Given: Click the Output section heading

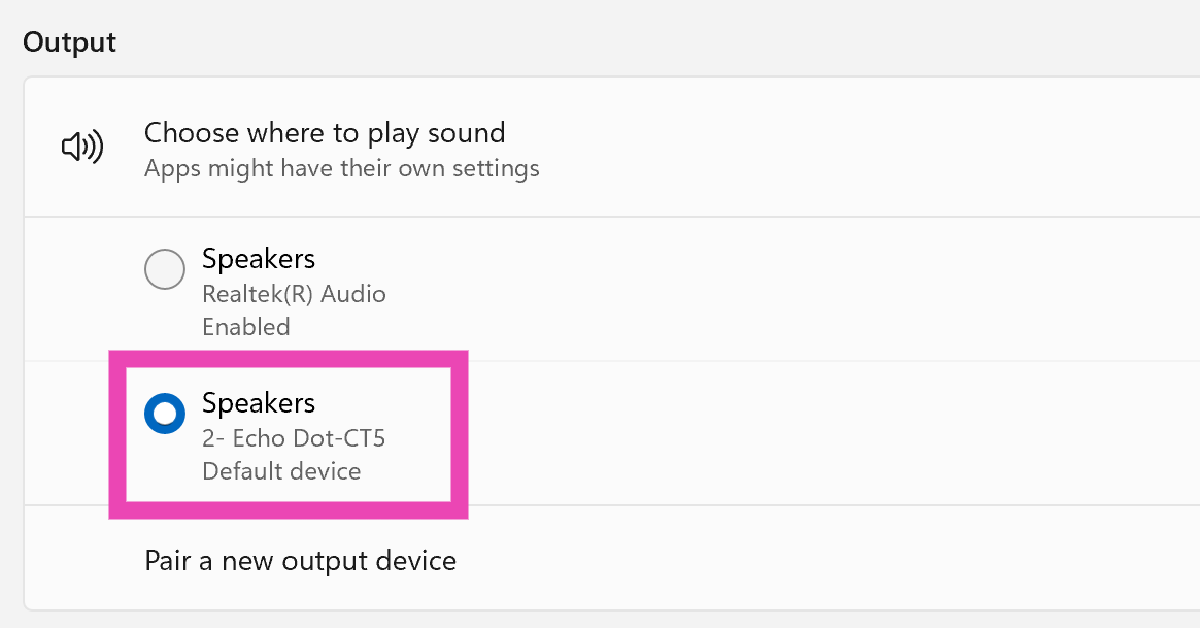Looking at the screenshot, I should coord(69,42).
